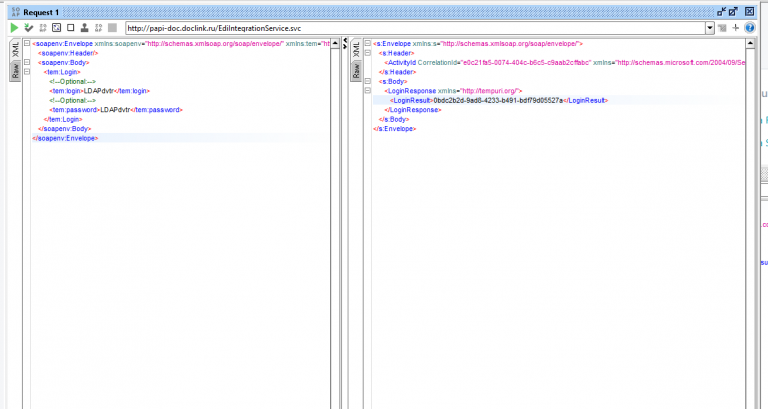Switch to Raw tab of response viewer

(356, 71)
